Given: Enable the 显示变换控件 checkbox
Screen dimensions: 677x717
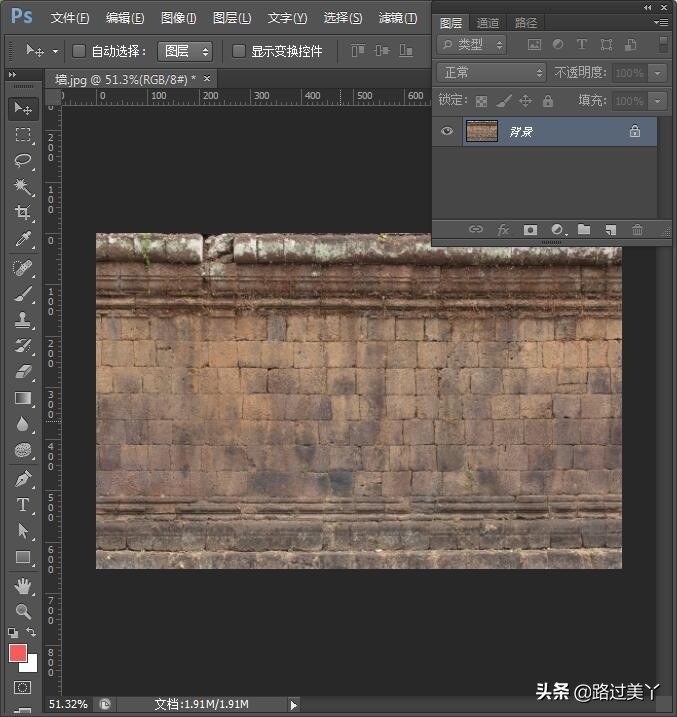Looking at the screenshot, I should [239, 51].
